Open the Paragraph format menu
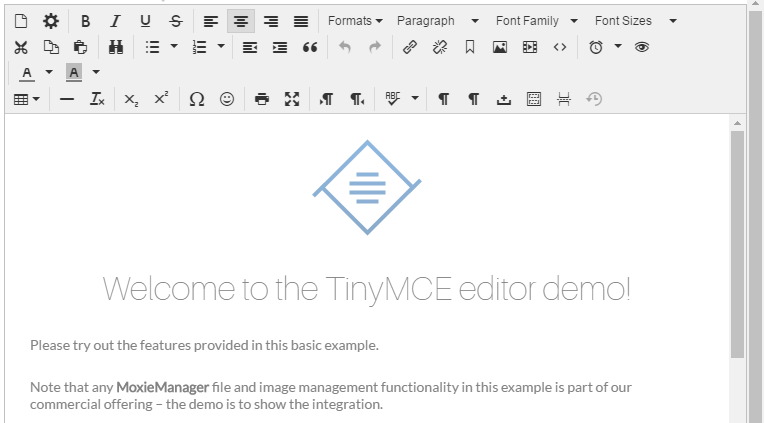 click(438, 21)
